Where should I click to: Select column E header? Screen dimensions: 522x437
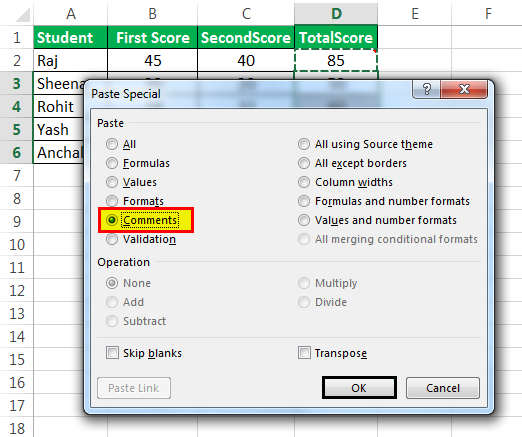[415, 14]
